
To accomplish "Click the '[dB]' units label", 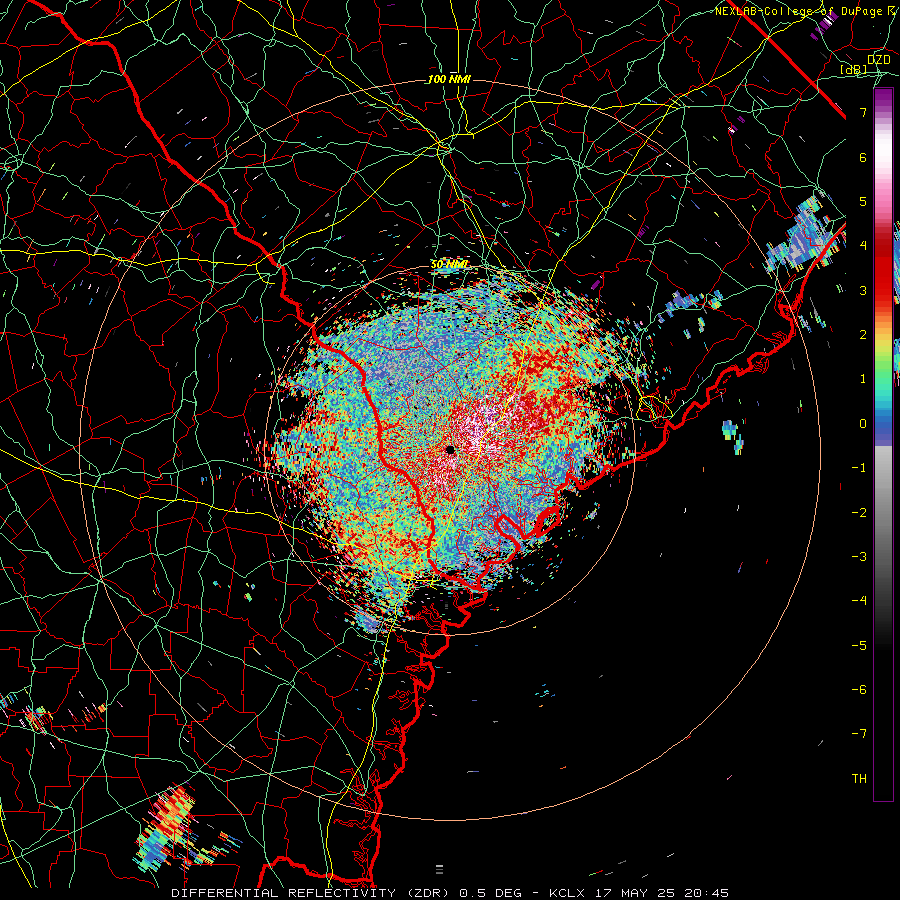I will tap(854, 70).
